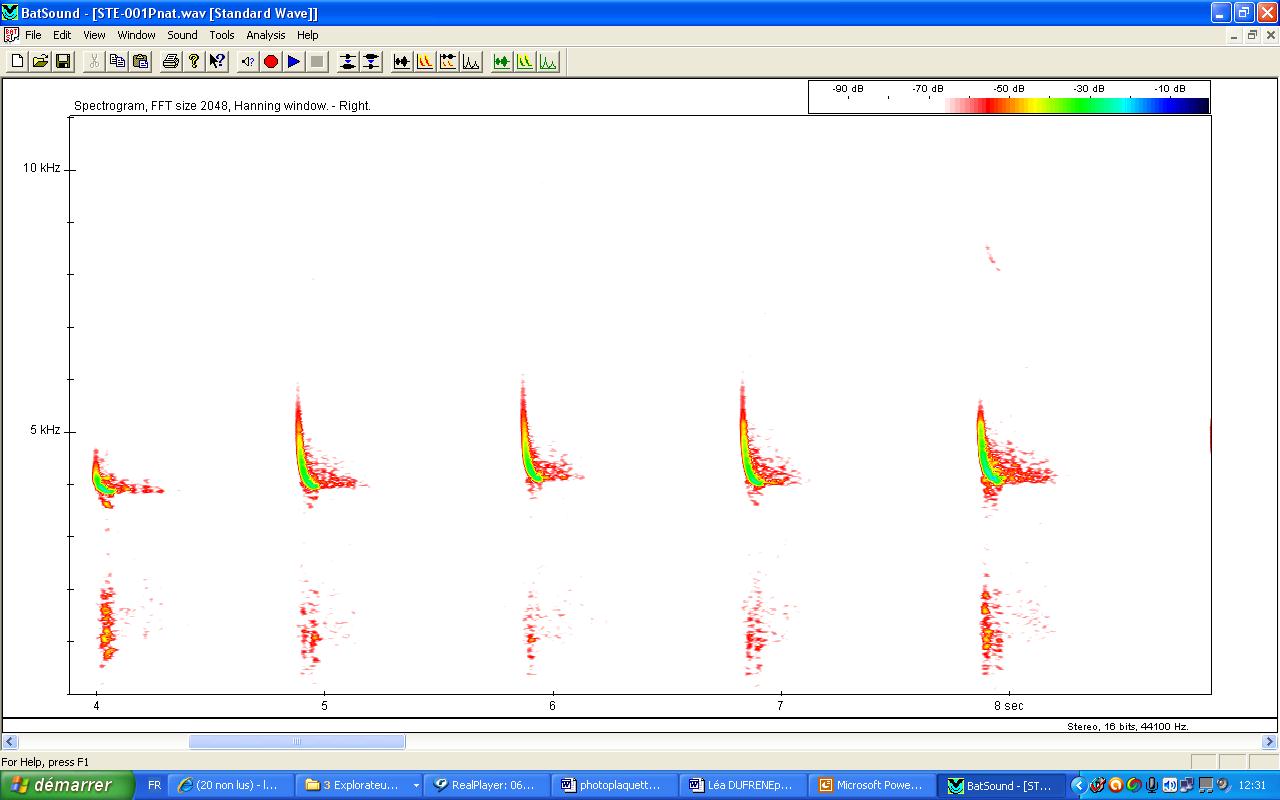Click the BatSound taskbar button
Image resolution: width=1280 pixels, height=800 pixels.
(1002, 785)
